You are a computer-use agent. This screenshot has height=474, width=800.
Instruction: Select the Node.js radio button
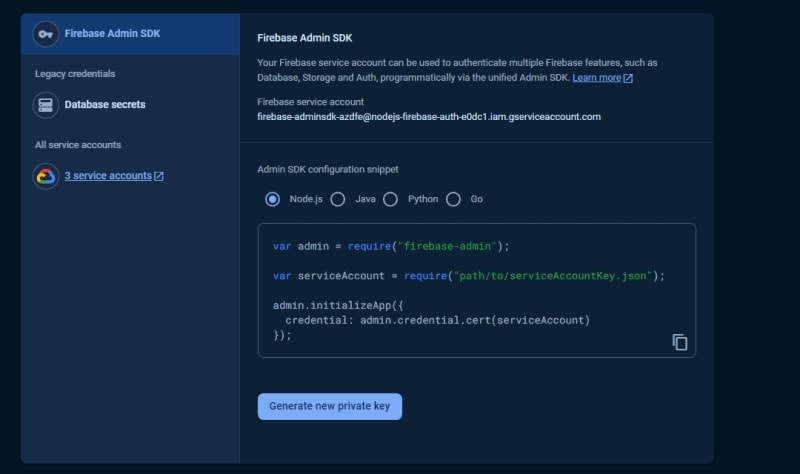tap(272, 199)
